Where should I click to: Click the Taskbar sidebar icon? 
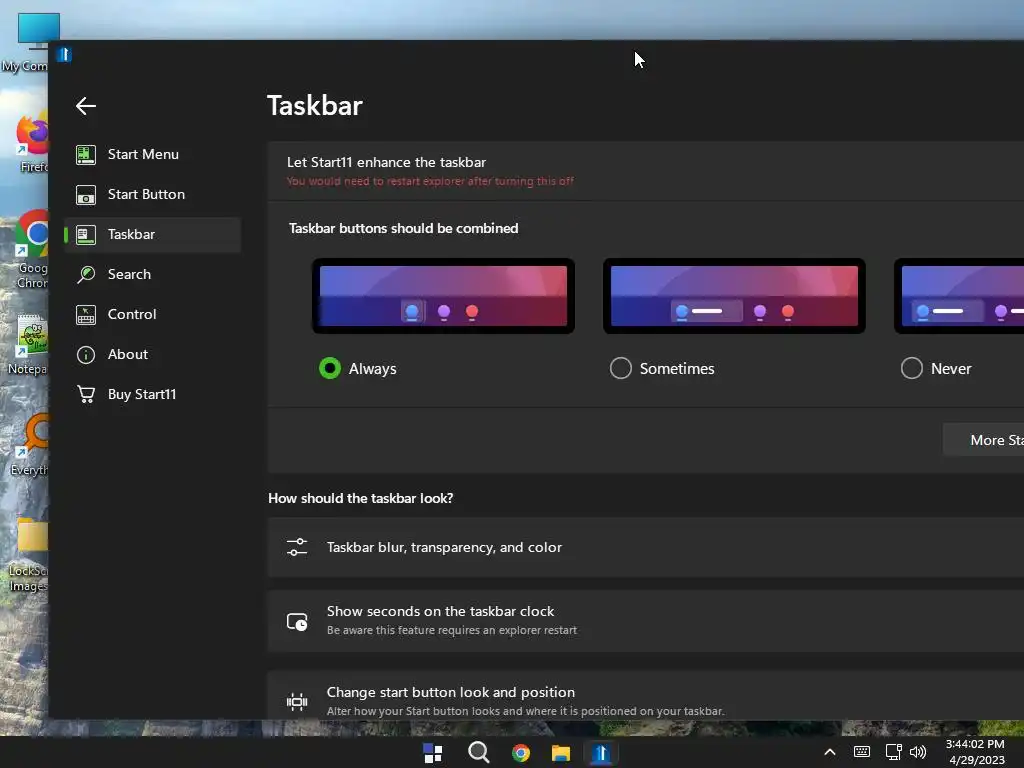[86, 234]
